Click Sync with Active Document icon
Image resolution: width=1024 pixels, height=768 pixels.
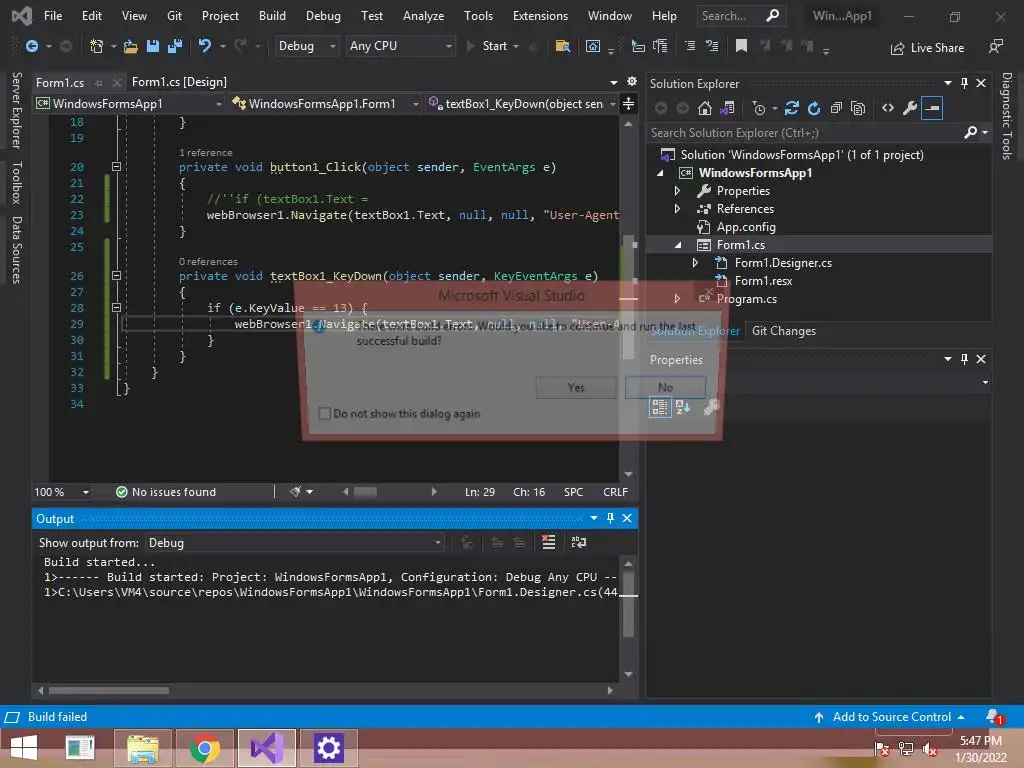click(792, 108)
